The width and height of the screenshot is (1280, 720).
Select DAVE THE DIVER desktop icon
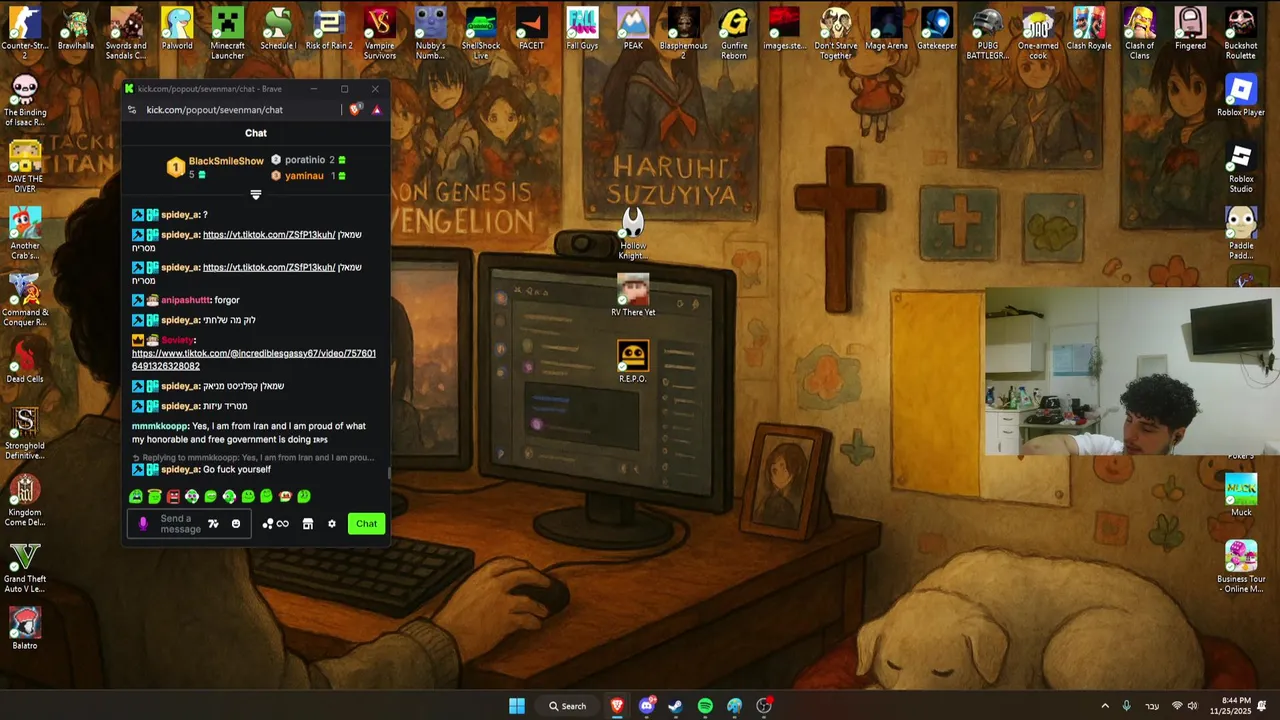pyautogui.click(x=25, y=167)
